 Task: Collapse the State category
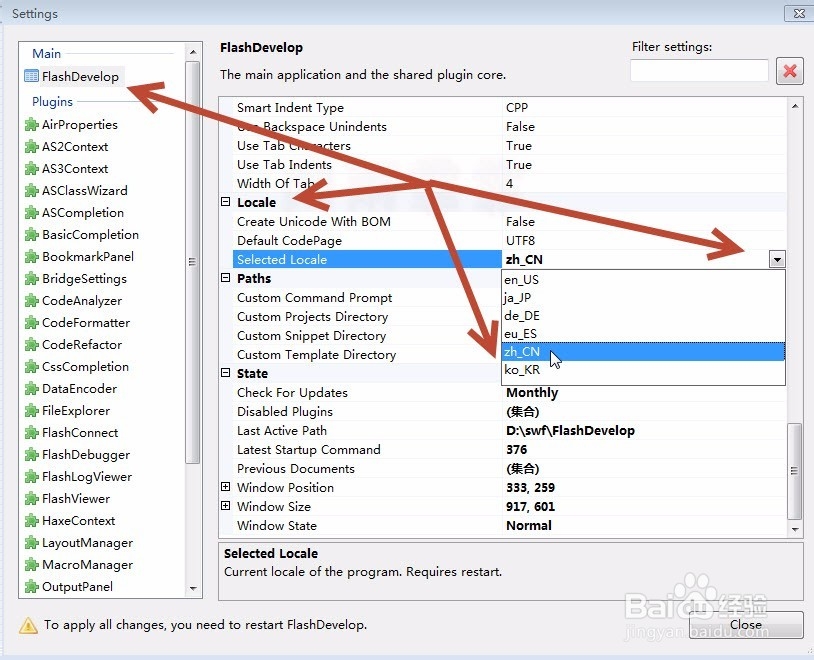click(x=225, y=372)
